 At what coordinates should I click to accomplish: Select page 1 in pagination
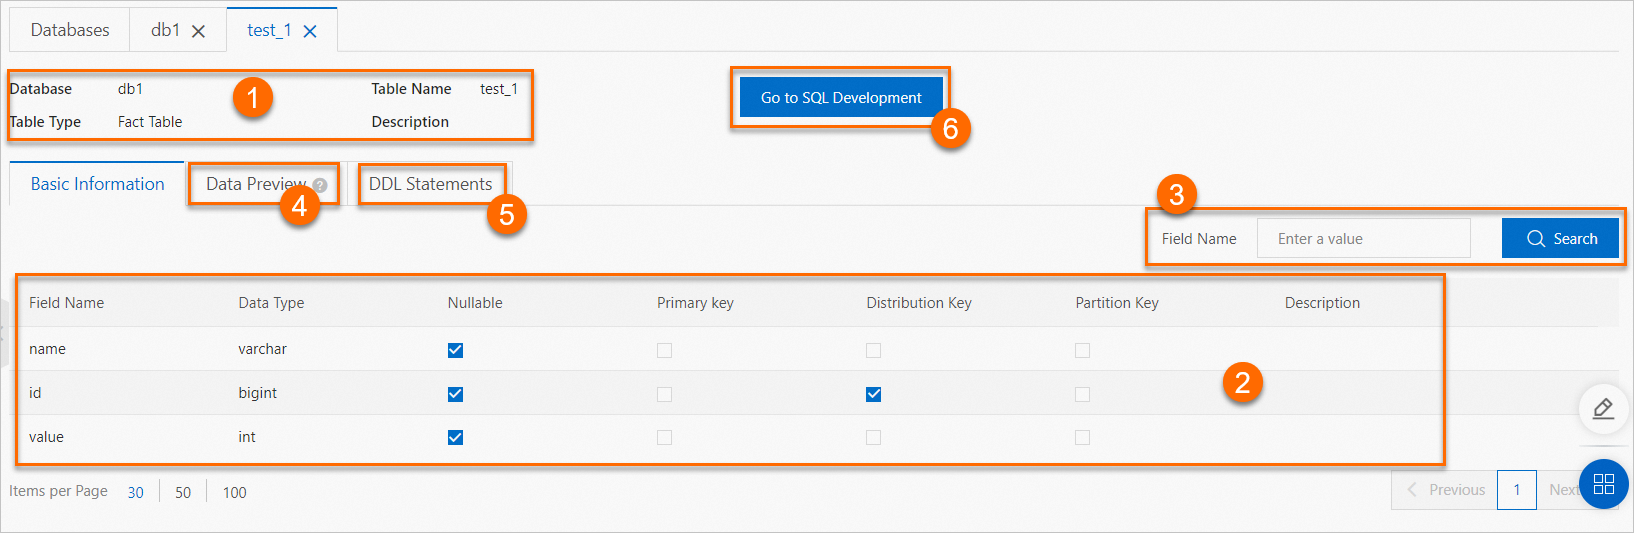point(1516,490)
